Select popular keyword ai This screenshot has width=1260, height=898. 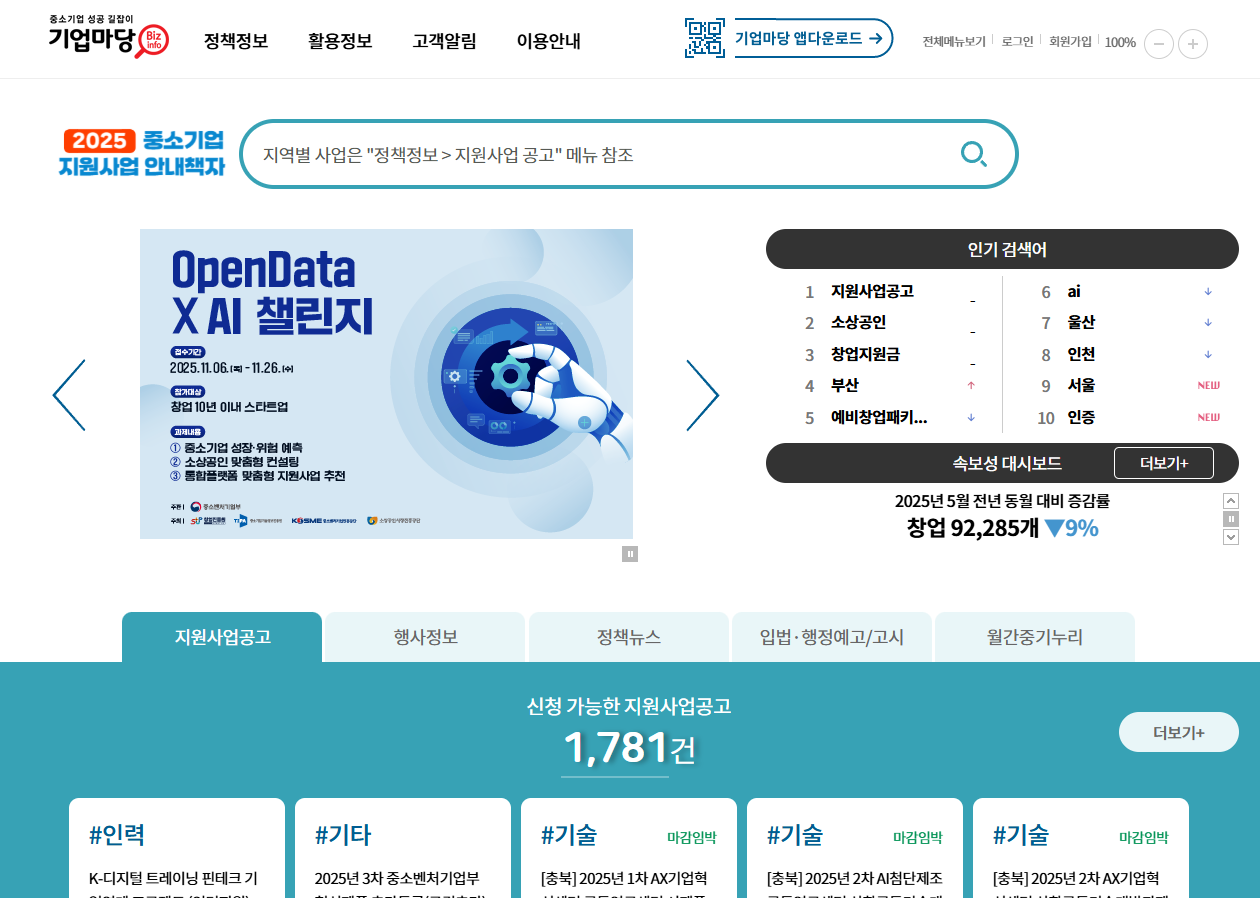tap(1074, 292)
